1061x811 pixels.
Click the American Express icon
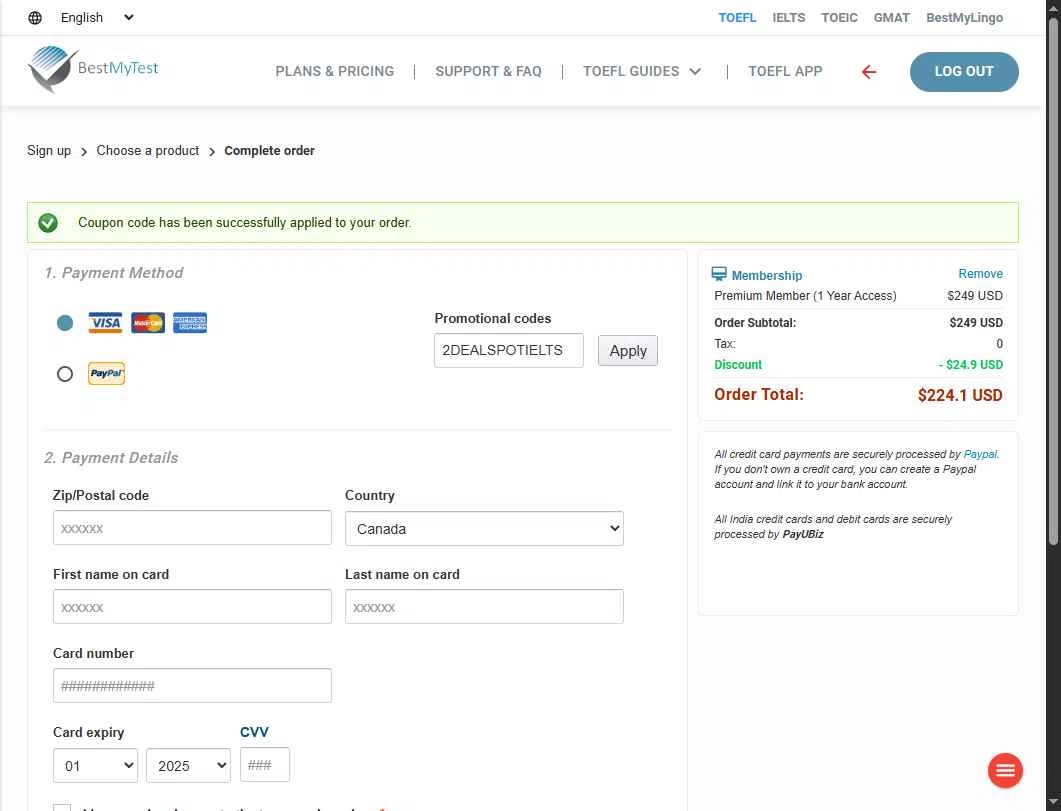(189, 323)
